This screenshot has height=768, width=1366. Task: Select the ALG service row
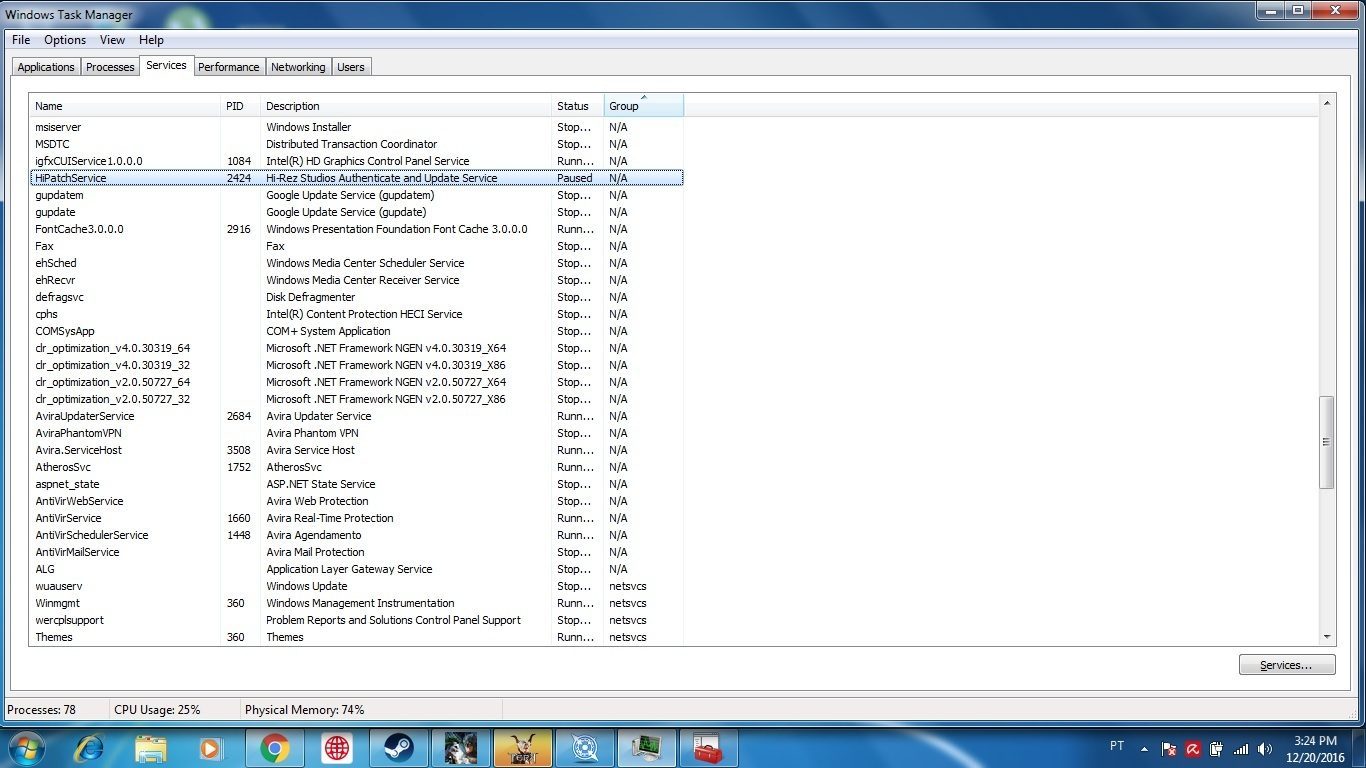click(x=357, y=569)
